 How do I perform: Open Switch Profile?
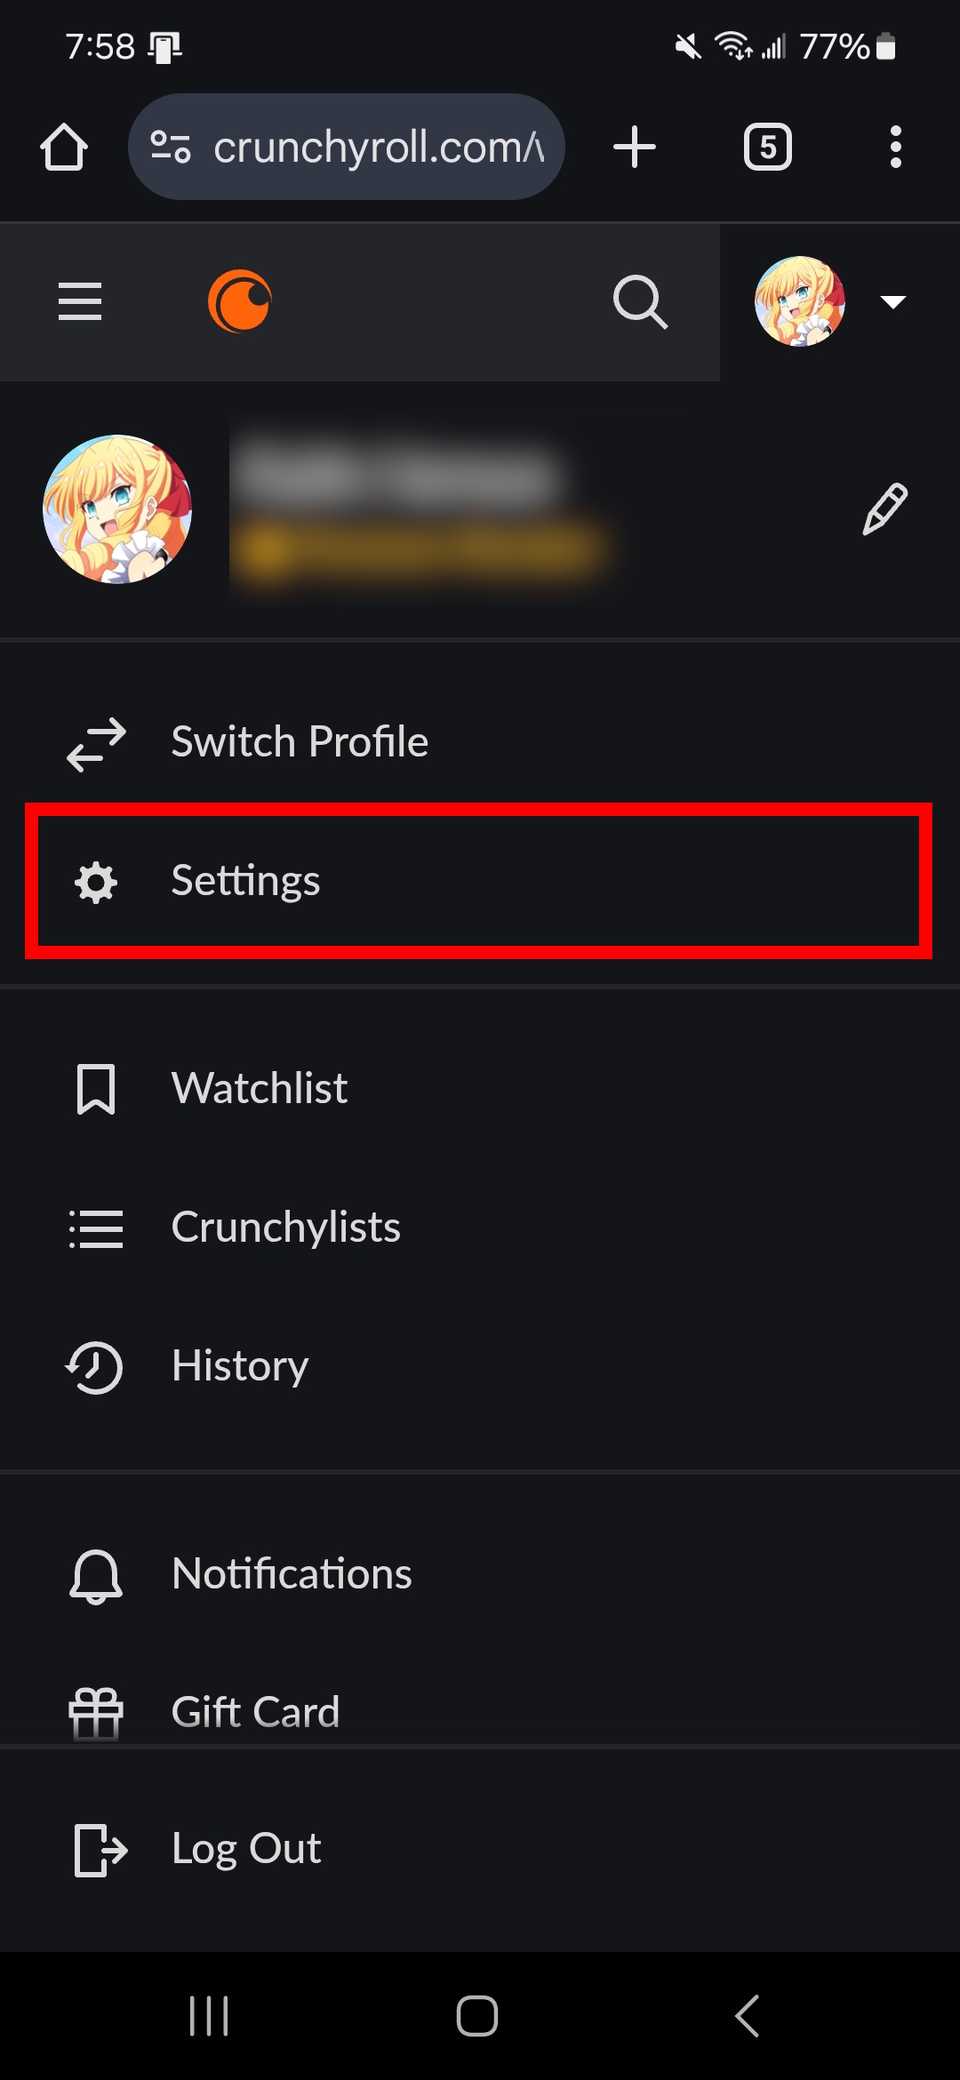[x=299, y=742]
